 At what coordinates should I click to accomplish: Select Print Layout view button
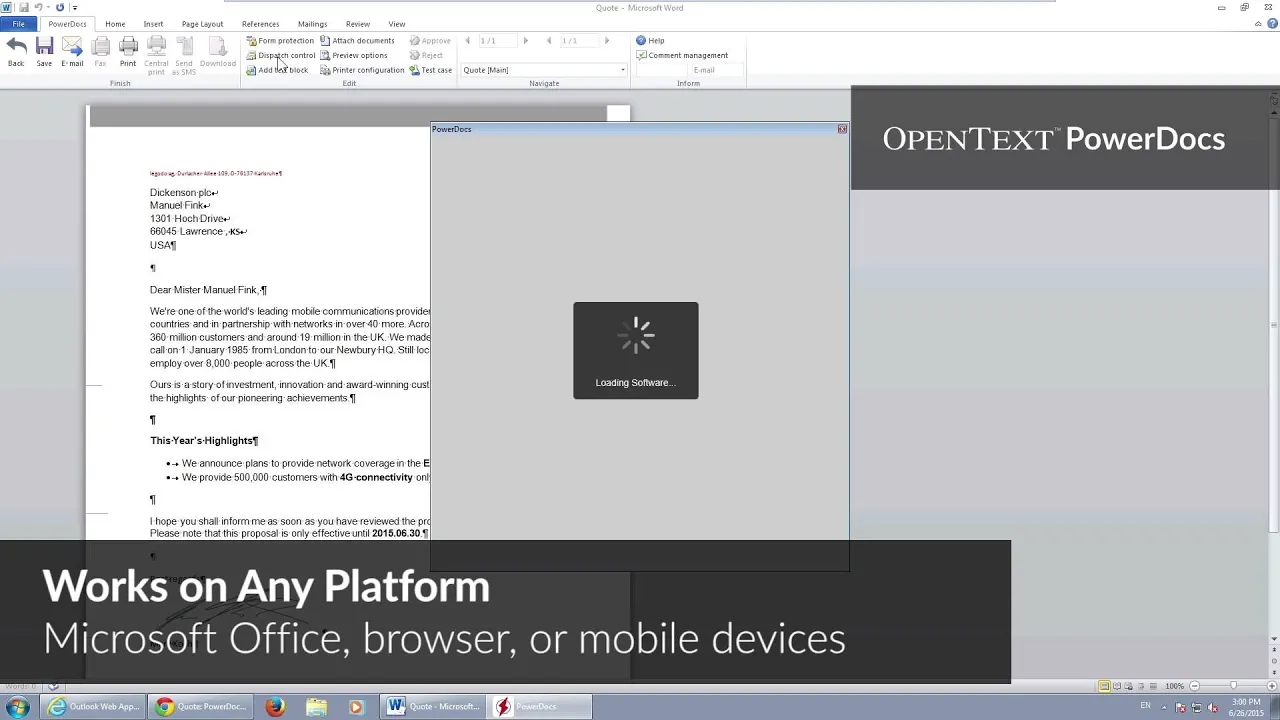click(x=1104, y=686)
